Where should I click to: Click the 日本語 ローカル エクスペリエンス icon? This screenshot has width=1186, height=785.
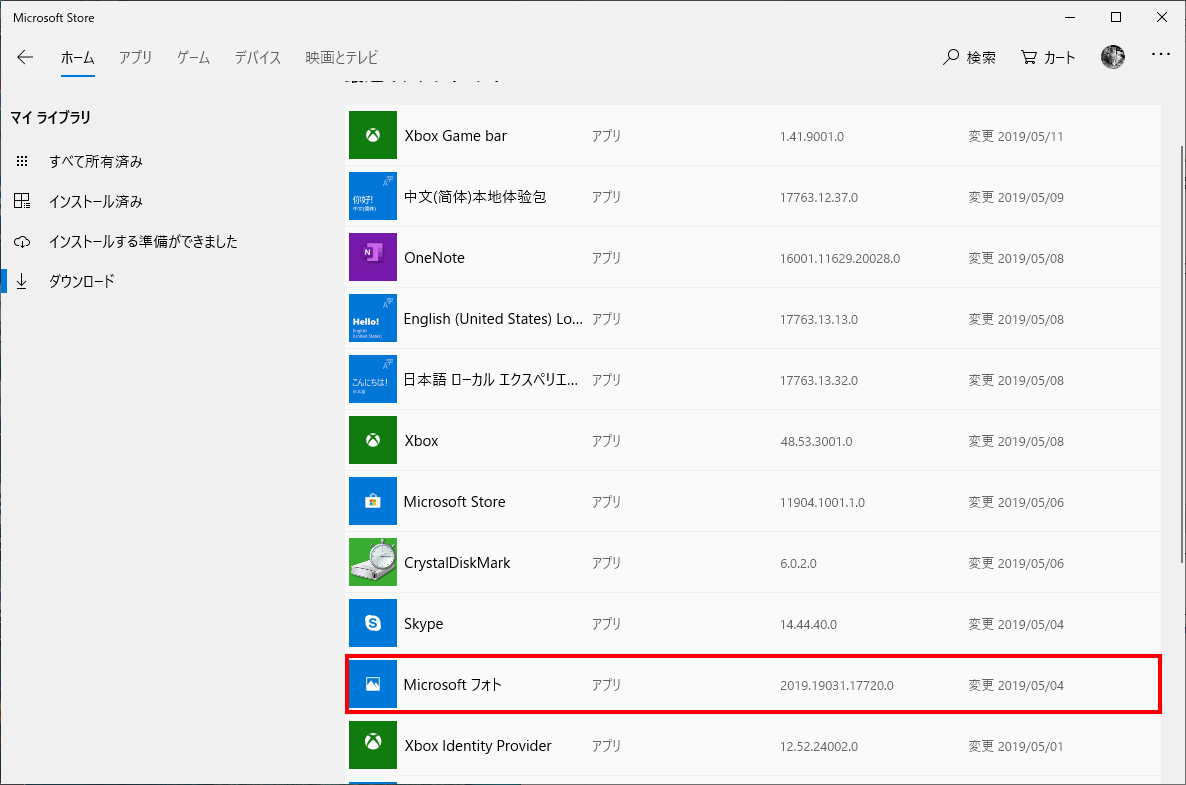pyautogui.click(x=373, y=379)
